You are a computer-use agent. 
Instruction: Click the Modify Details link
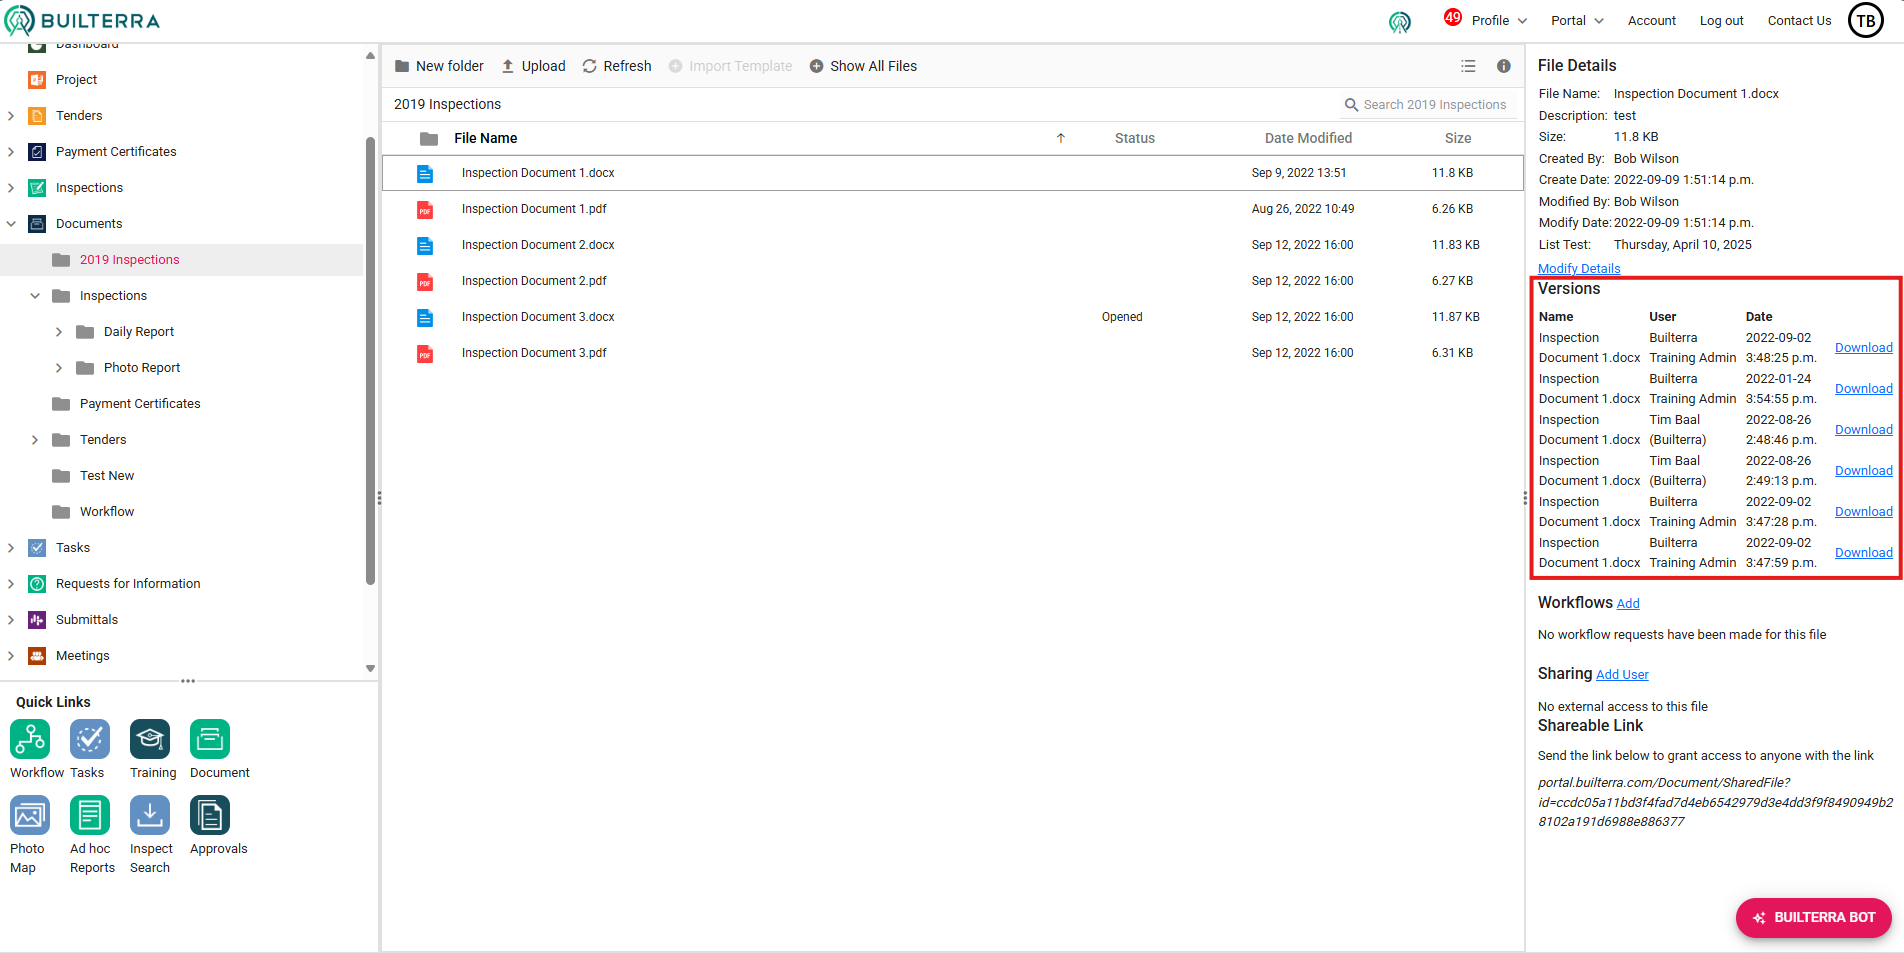(1579, 268)
